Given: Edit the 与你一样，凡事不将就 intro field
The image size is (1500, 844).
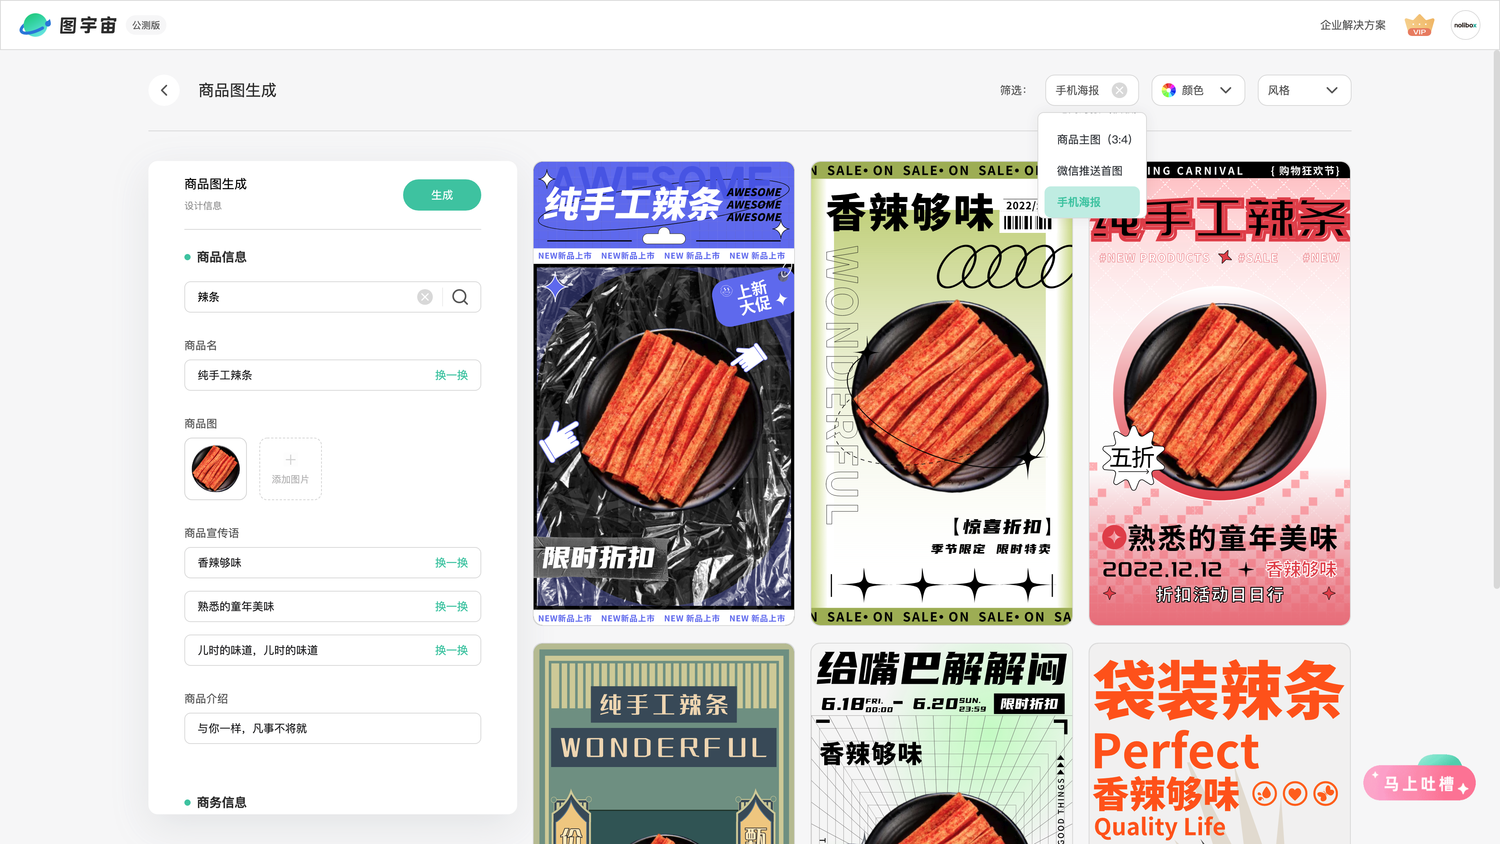Looking at the screenshot, I should [333, 728].
